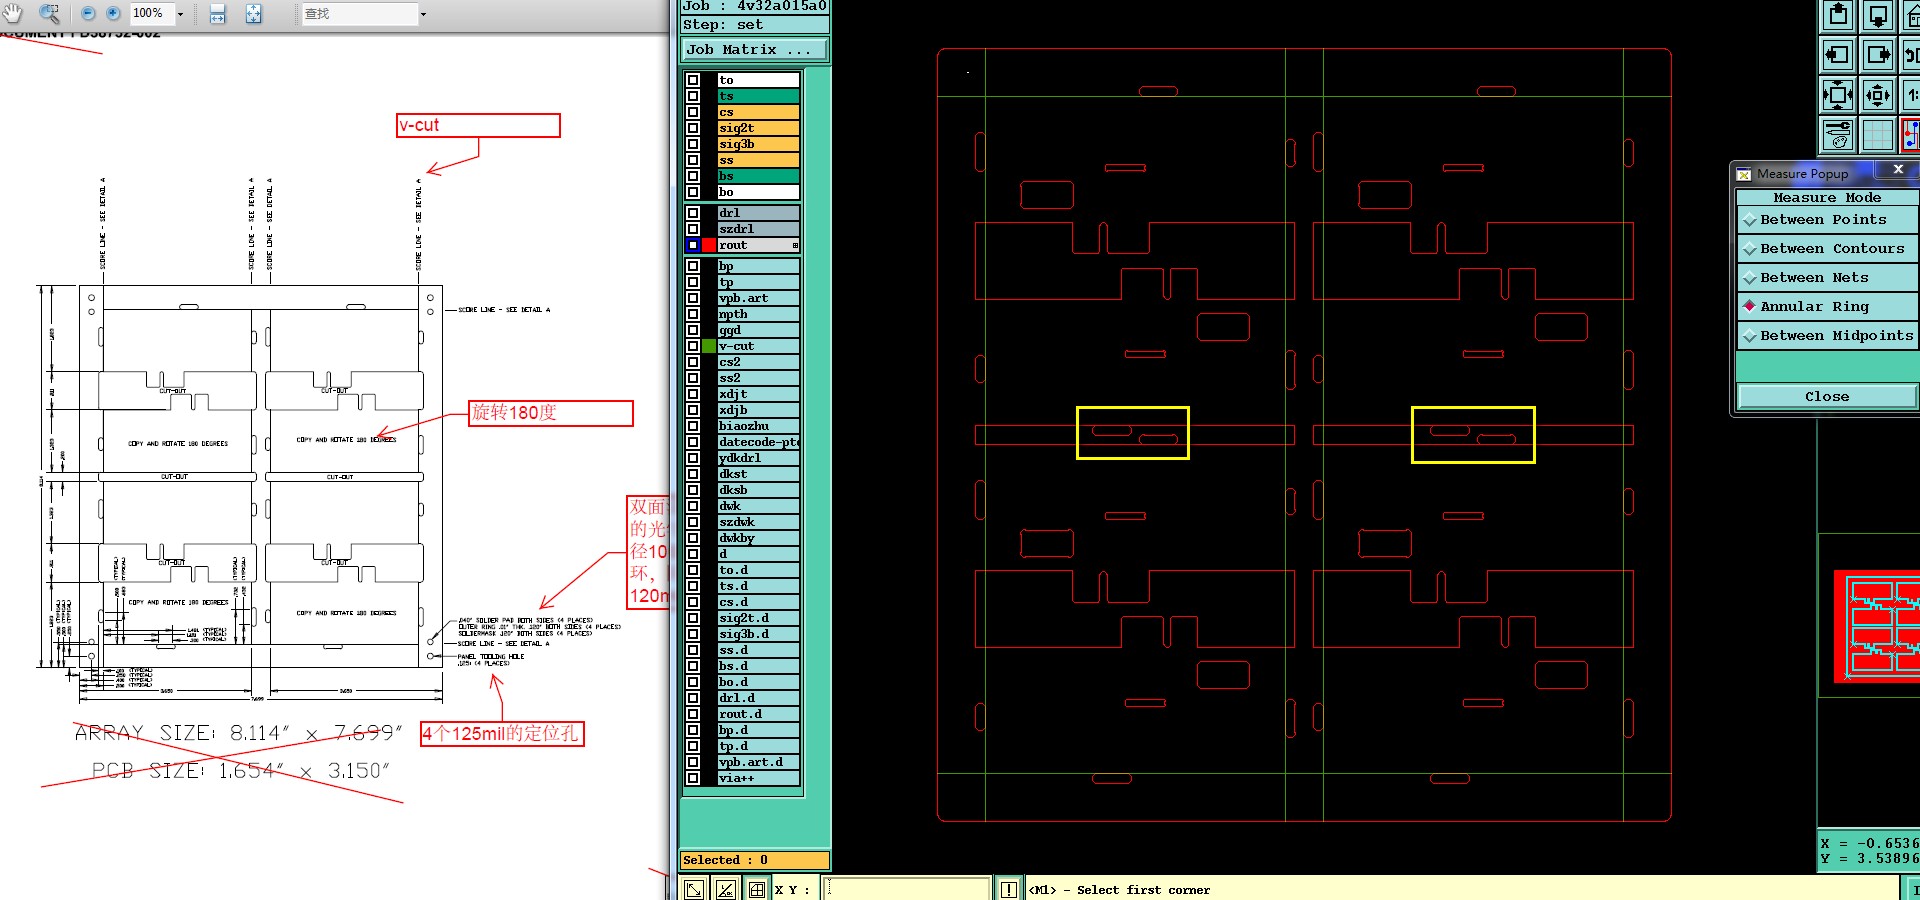Open the zoom percentage dropdown arrow
This screenshot has height=900, width=1920.
pyautogui.click(x=180, y=14)
